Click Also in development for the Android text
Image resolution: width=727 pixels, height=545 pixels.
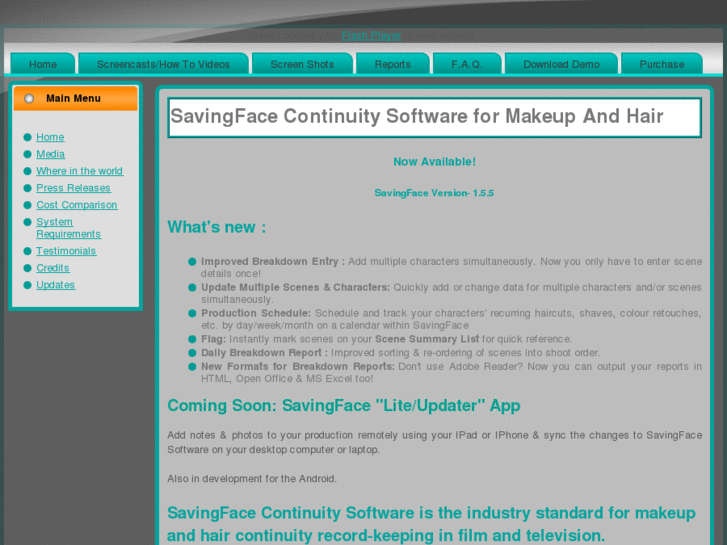[252, 479]
